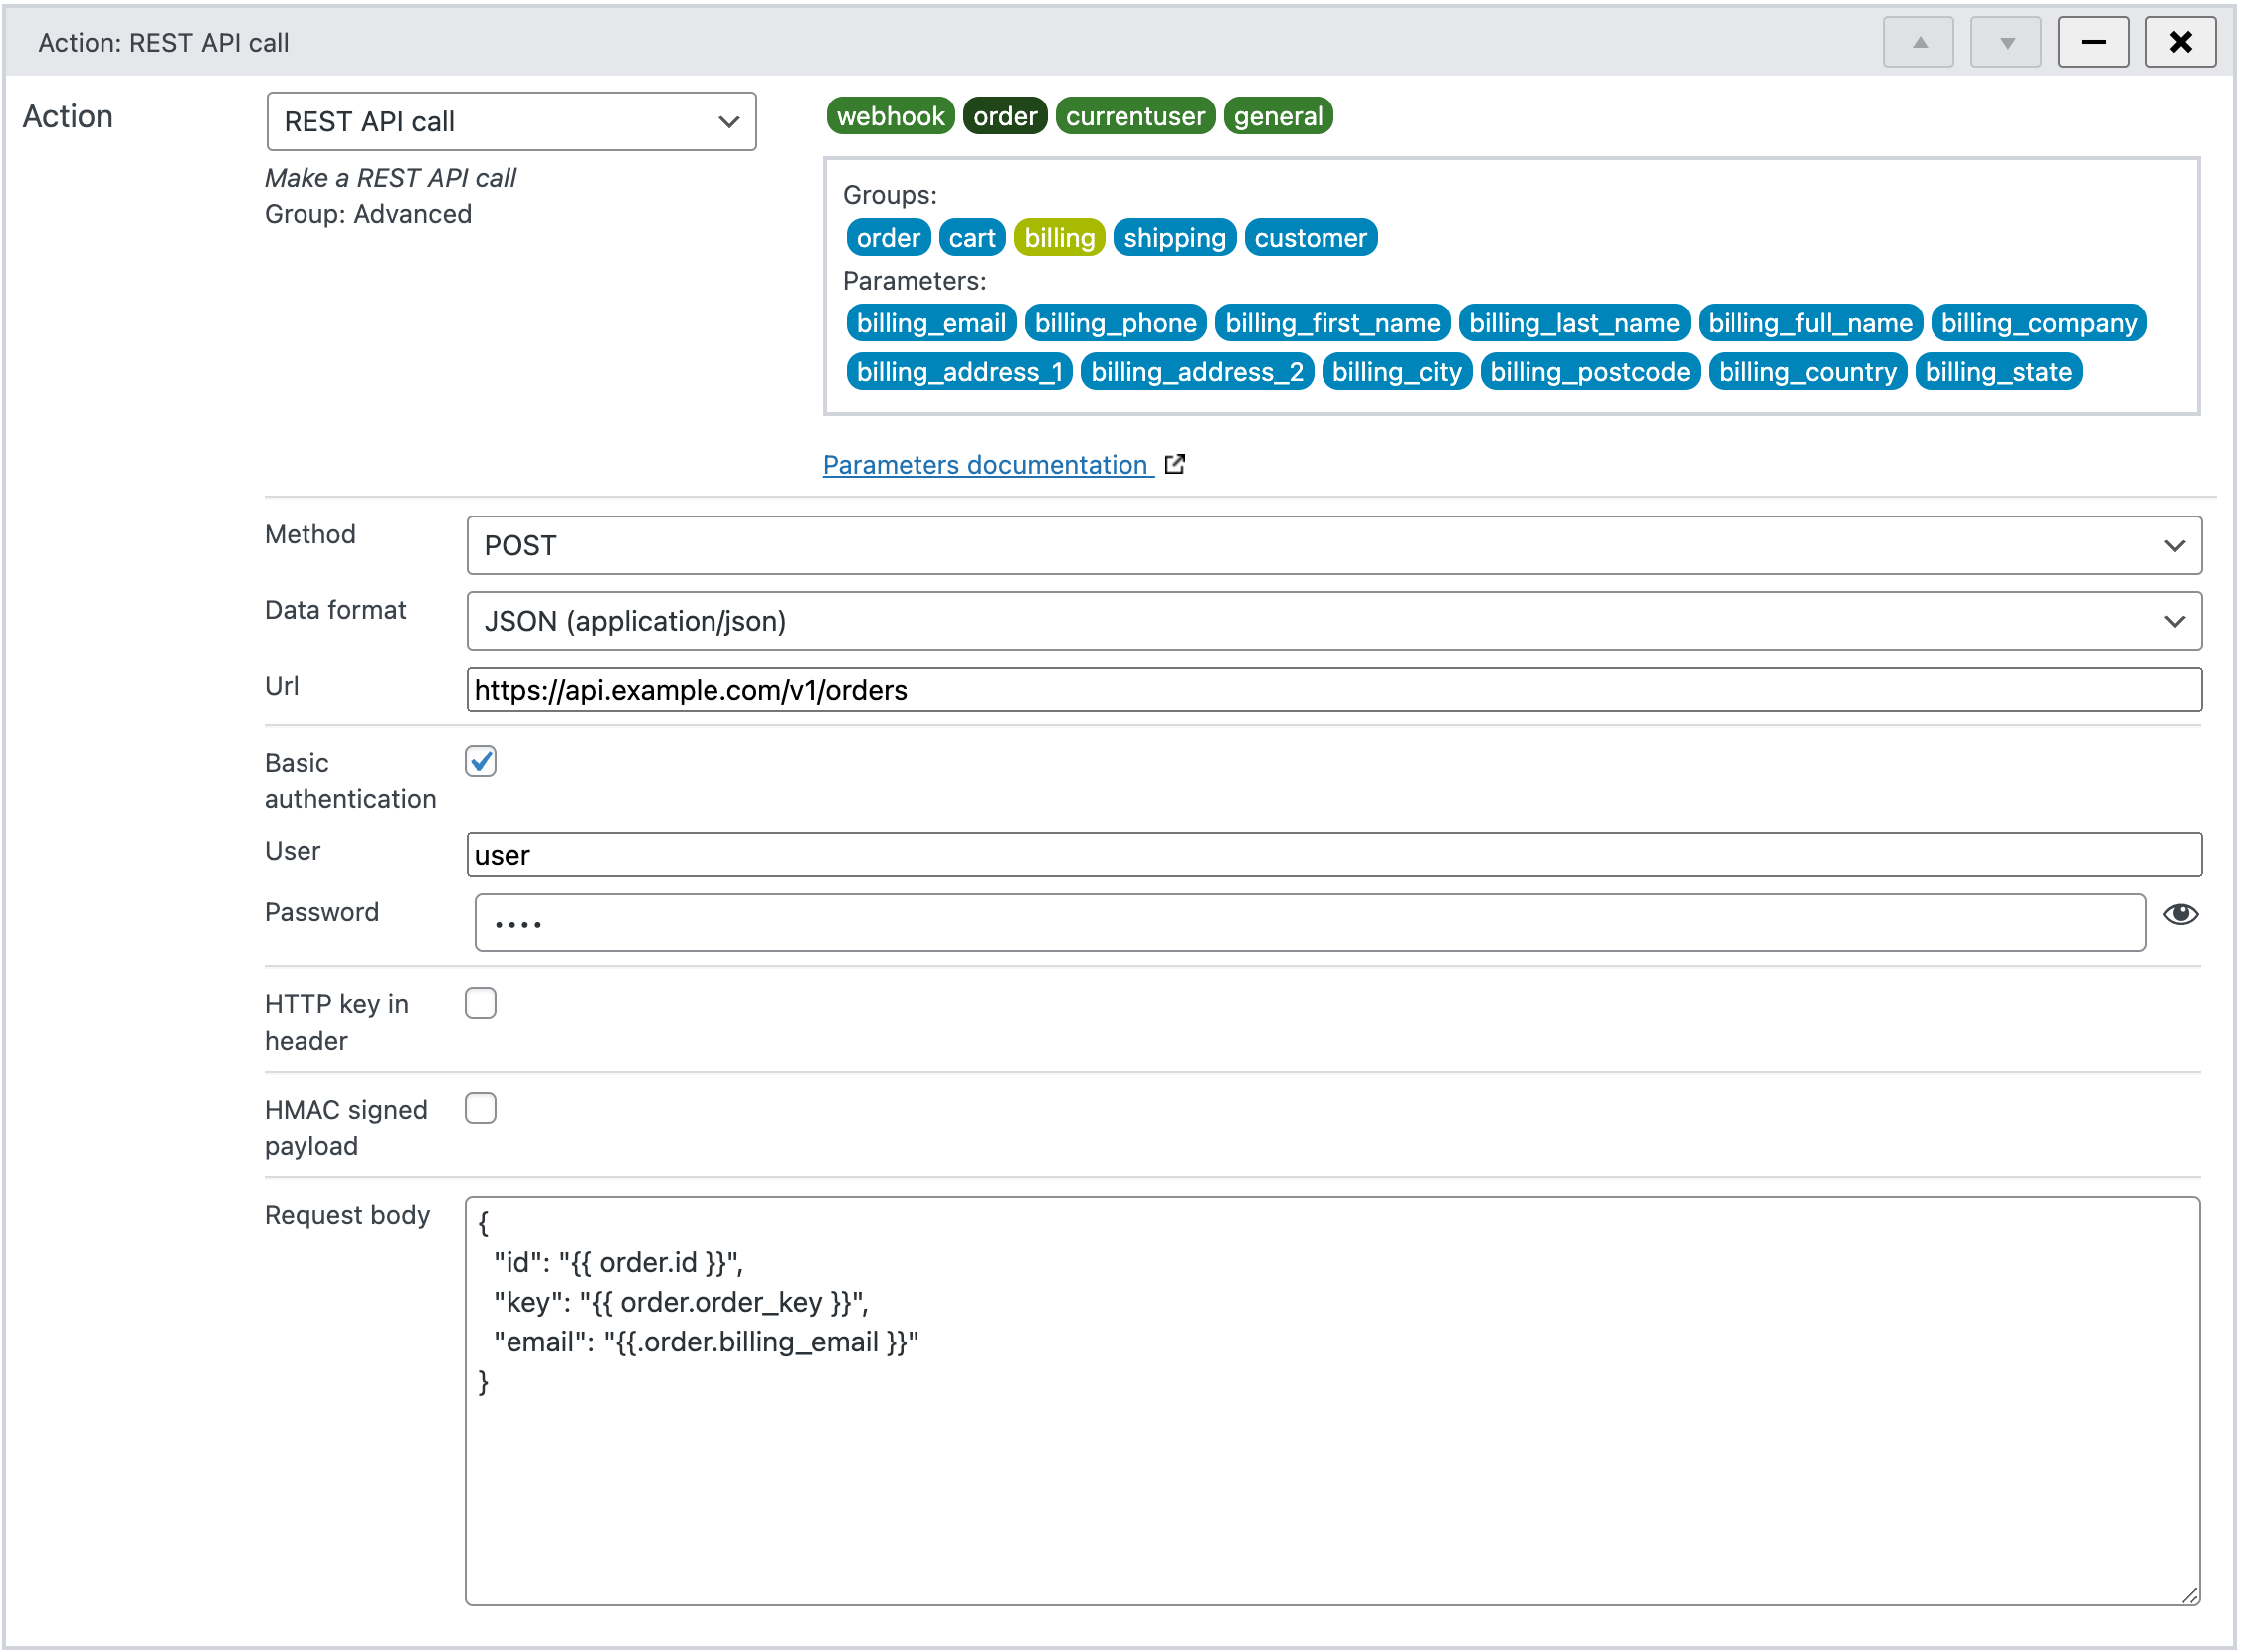Remove the REST API call action

tap(2180, 41)
